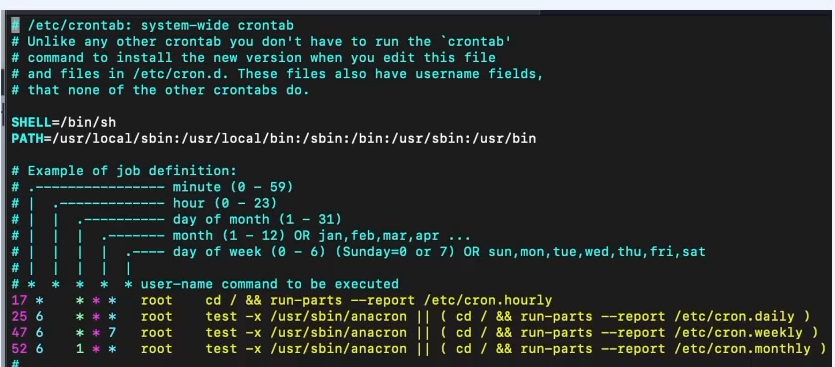Click '/etc/cron.daily' path
Viewport: 835px width, 367px height.
tap(734, 316)
